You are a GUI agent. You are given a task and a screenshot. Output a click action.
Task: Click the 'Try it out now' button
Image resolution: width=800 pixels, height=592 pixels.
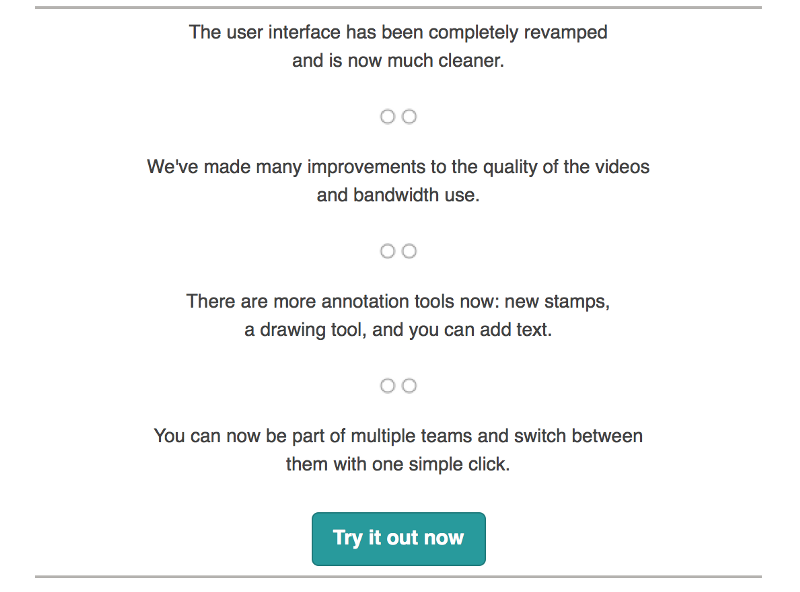(398, 538)
